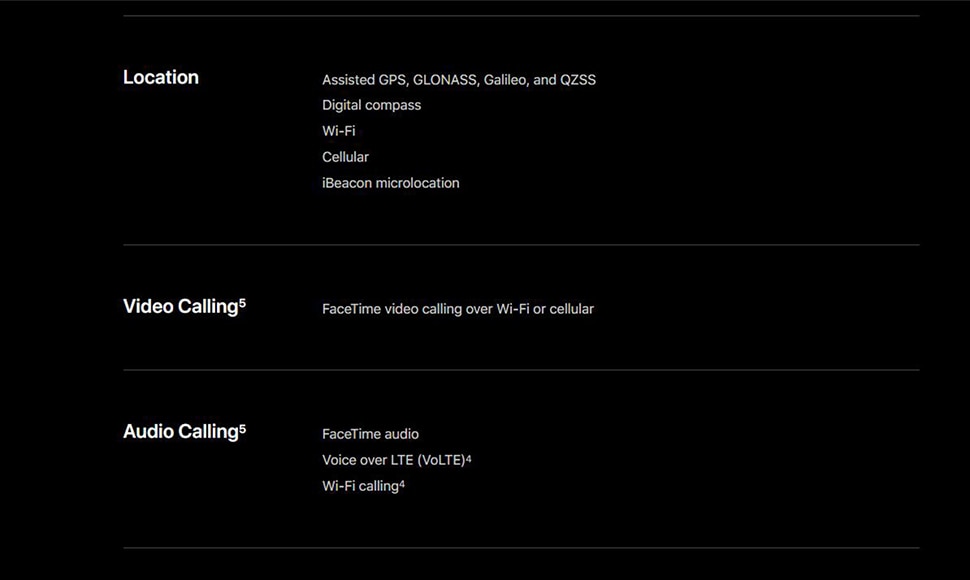Click the word GLONASS in Location specs

click(x=445, y=80)
